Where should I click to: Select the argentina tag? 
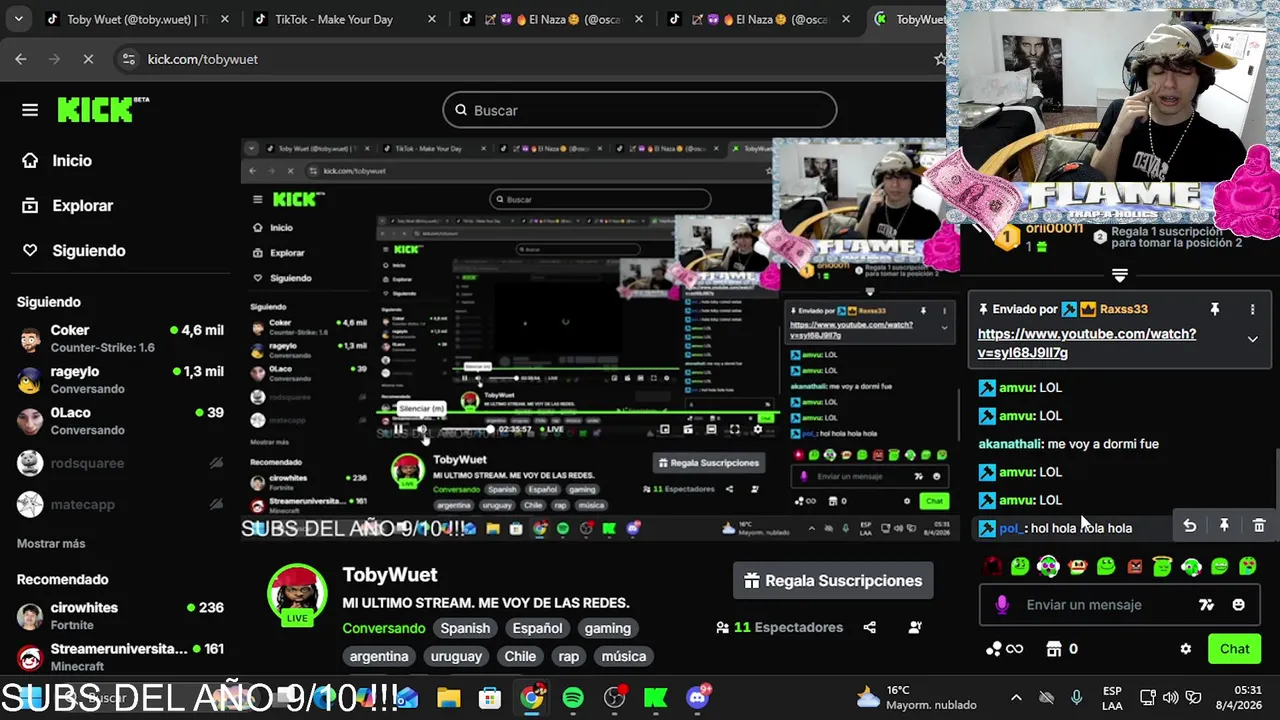pos(379,656)
